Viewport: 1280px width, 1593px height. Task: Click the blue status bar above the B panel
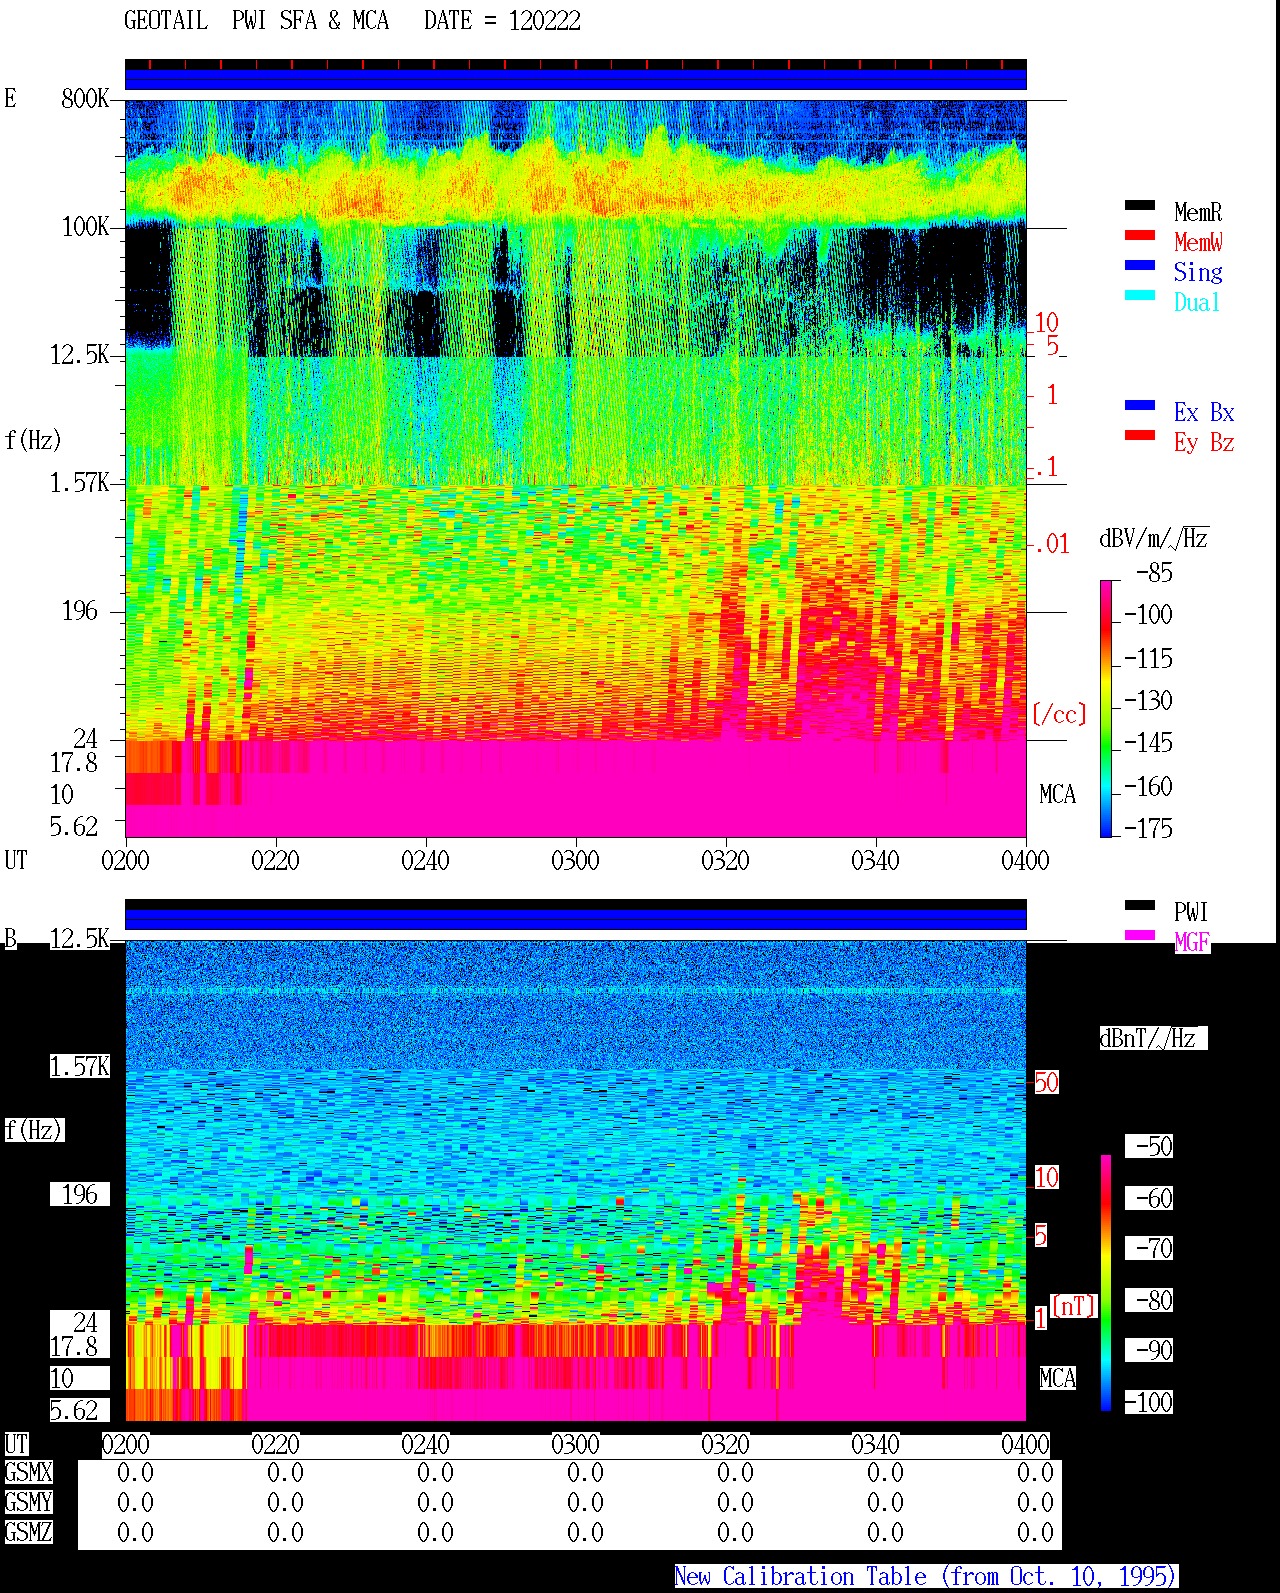pos(575,919)
